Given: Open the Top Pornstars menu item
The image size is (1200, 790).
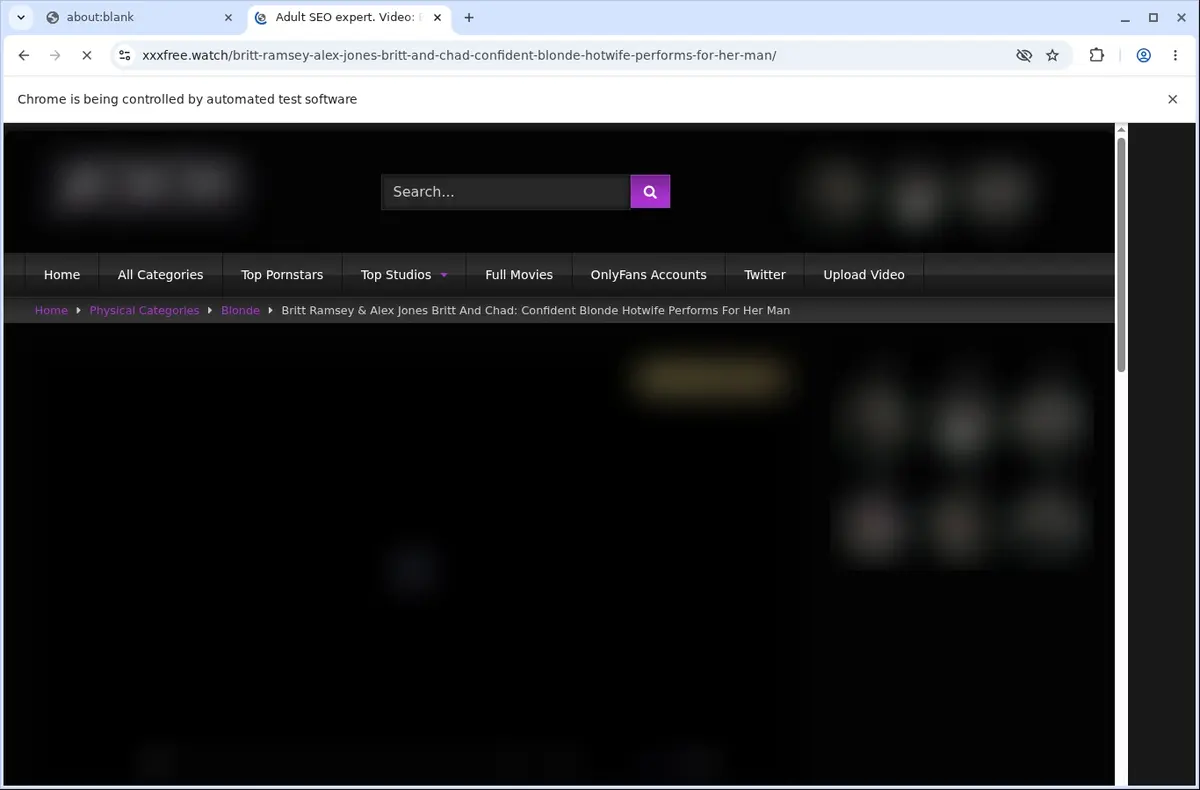Looking at the screenshot, I should [282, 275].
